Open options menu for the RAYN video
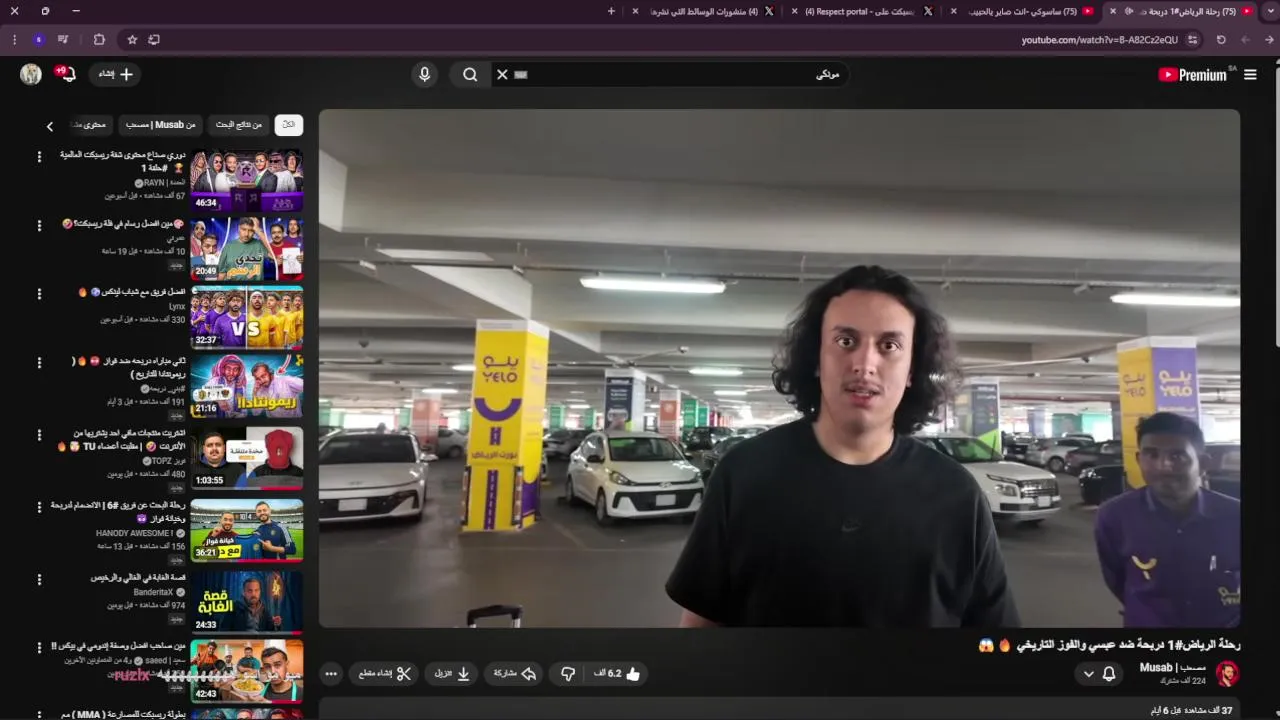Screen dimensions: 1280x720 click(39, 157)
